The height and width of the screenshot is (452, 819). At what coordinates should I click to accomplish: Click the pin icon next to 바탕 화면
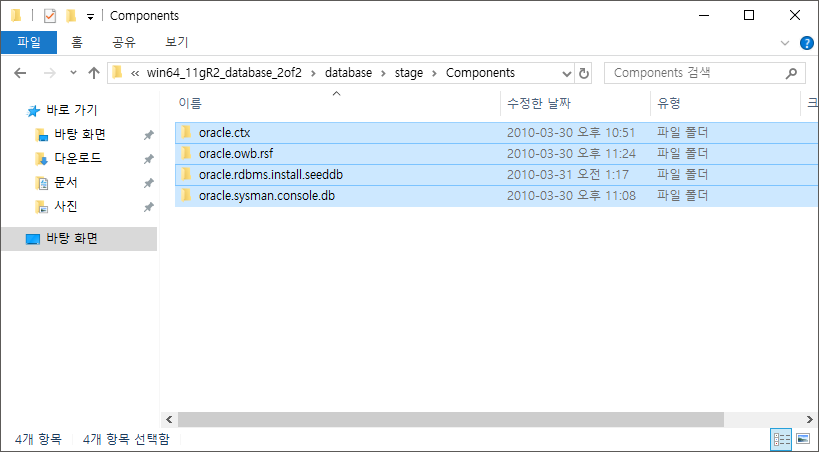[x=149, y=135]
